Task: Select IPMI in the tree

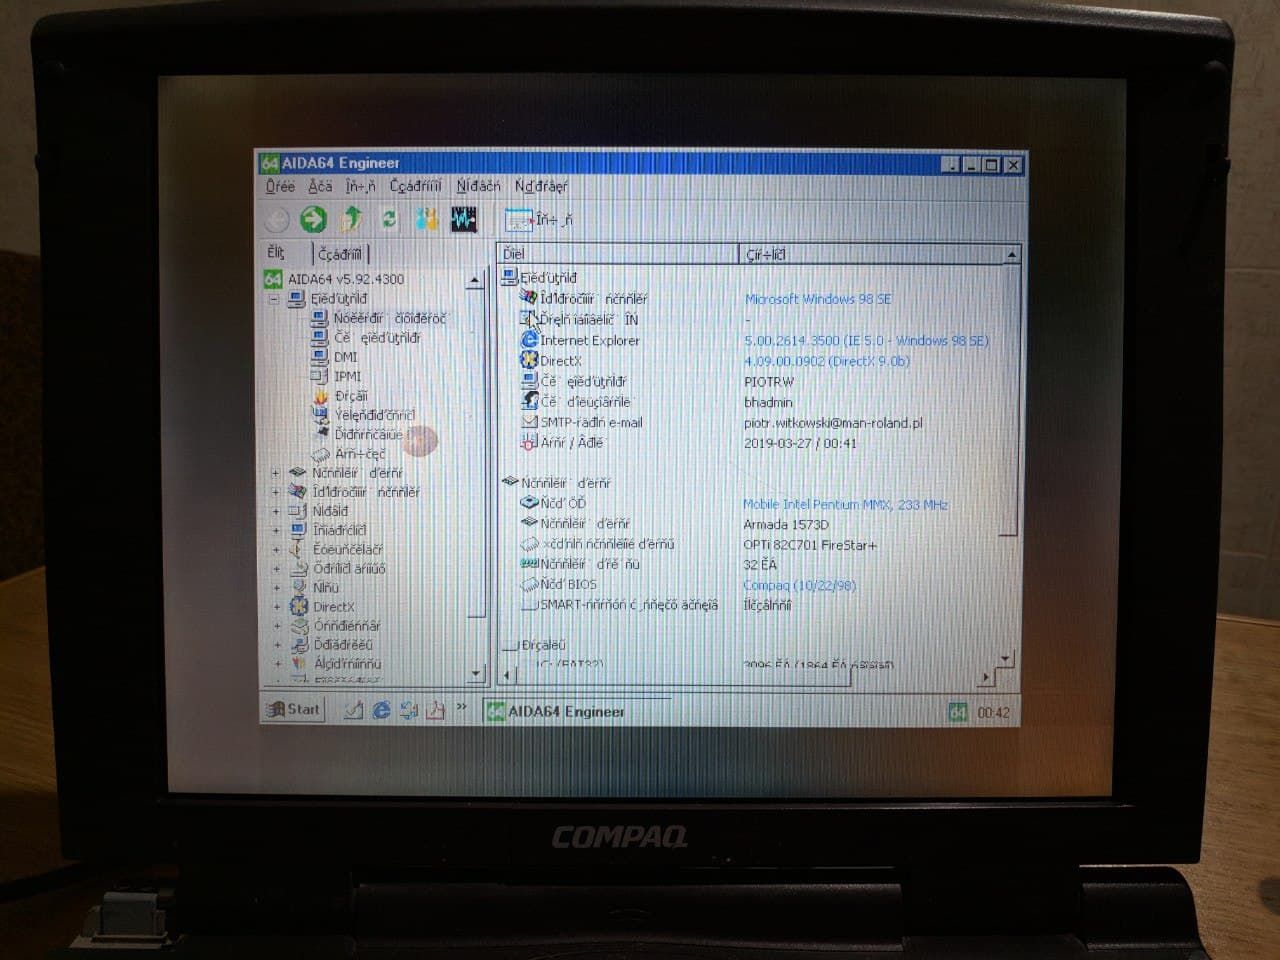Action: [x=347, y=376]
